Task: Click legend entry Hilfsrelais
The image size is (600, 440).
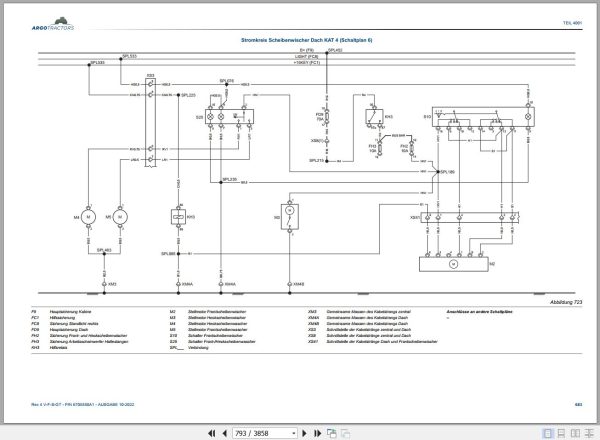Action: 59,347
